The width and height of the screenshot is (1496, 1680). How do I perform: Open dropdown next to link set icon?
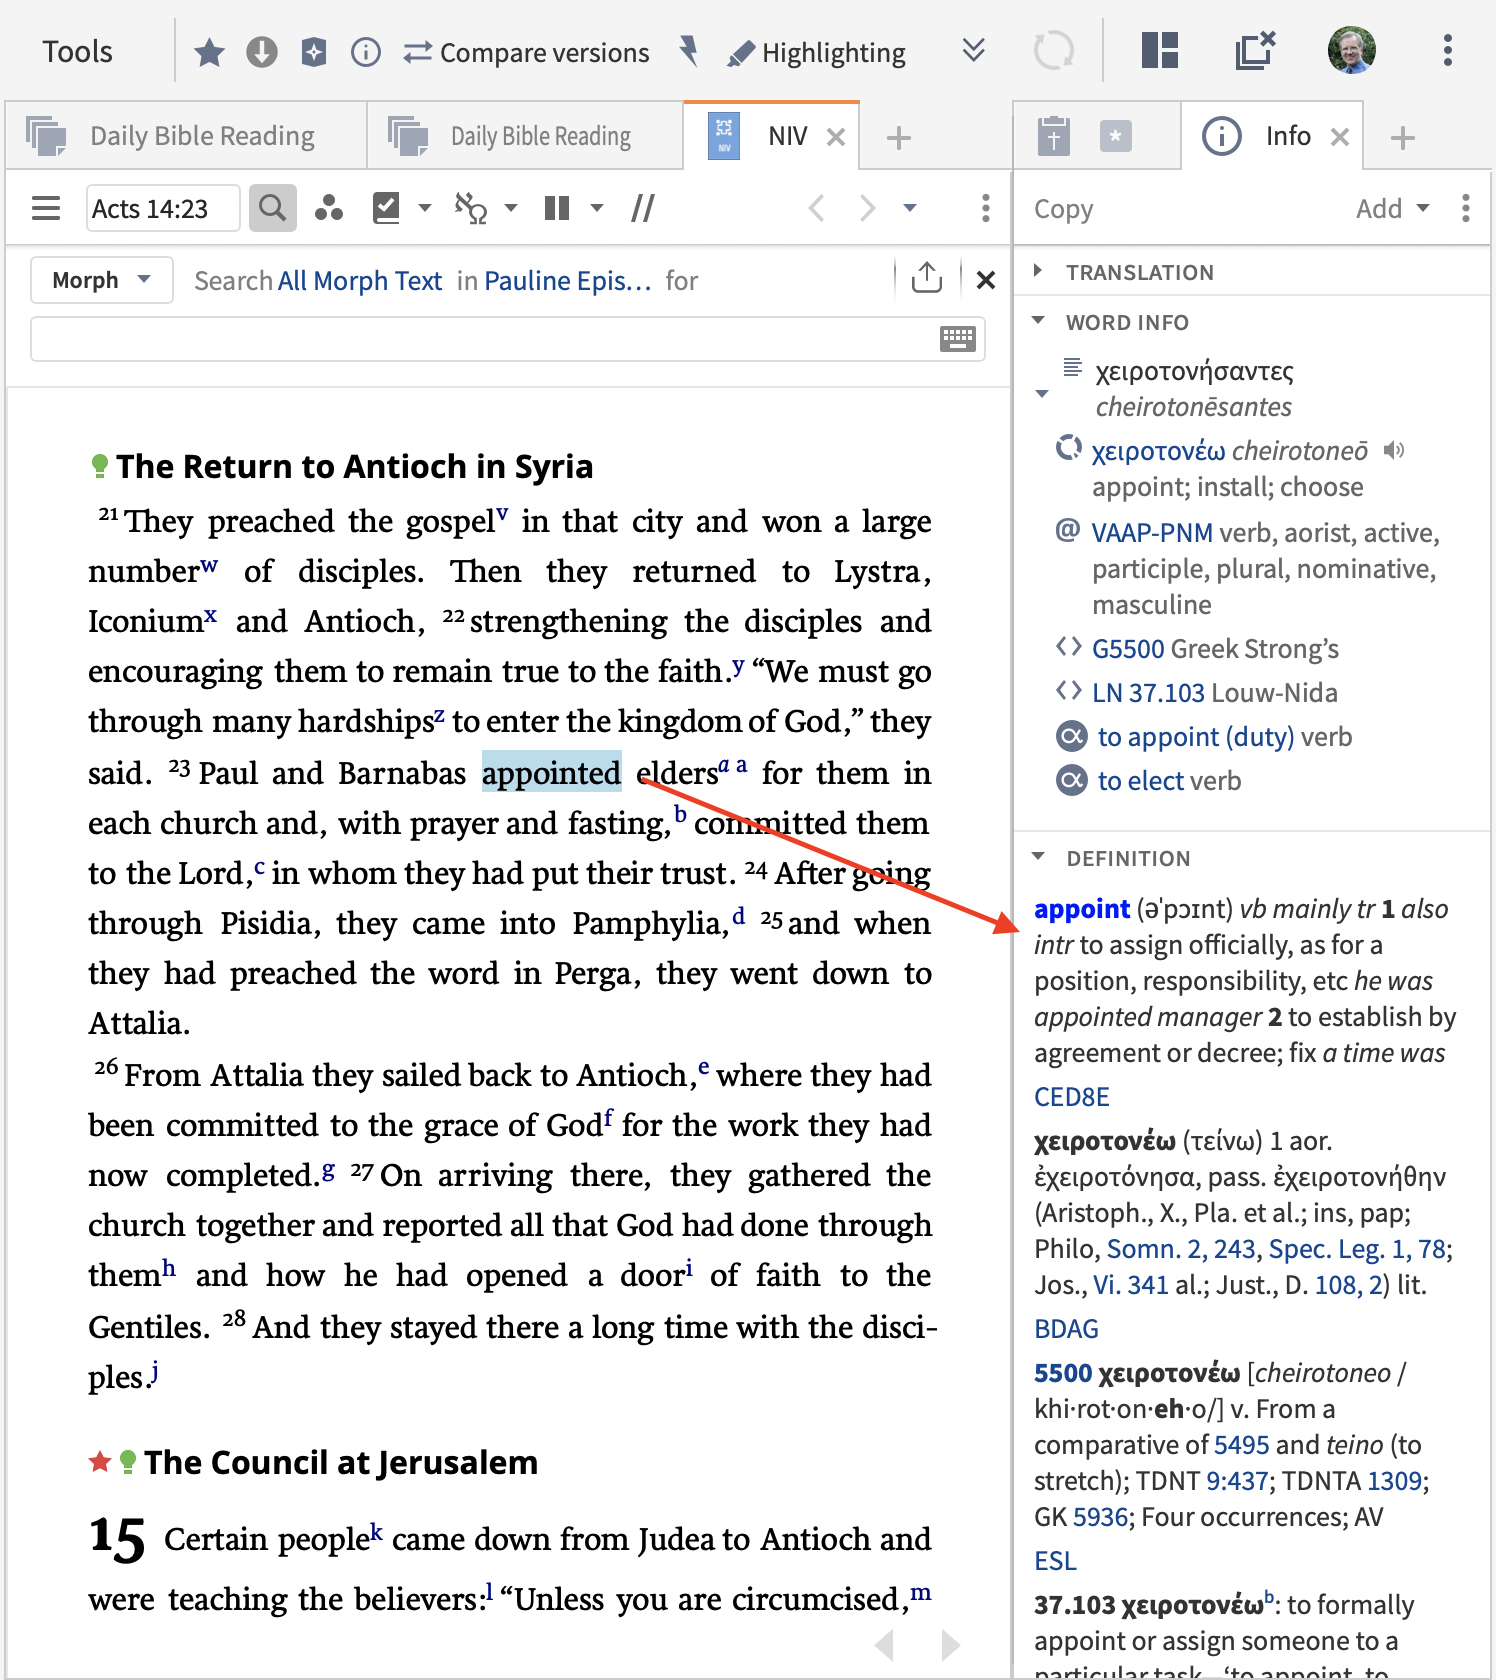pyautogui.click(x=511, y=208)
